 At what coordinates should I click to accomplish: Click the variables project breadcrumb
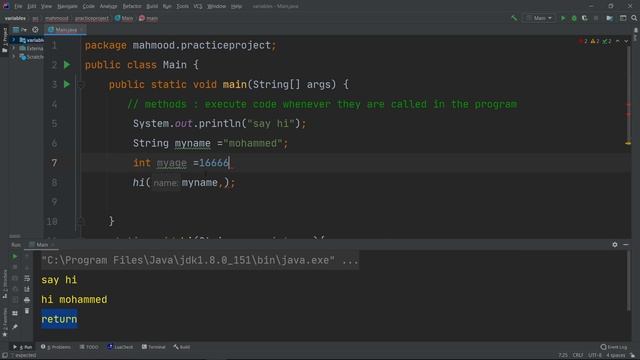(15, 18)
